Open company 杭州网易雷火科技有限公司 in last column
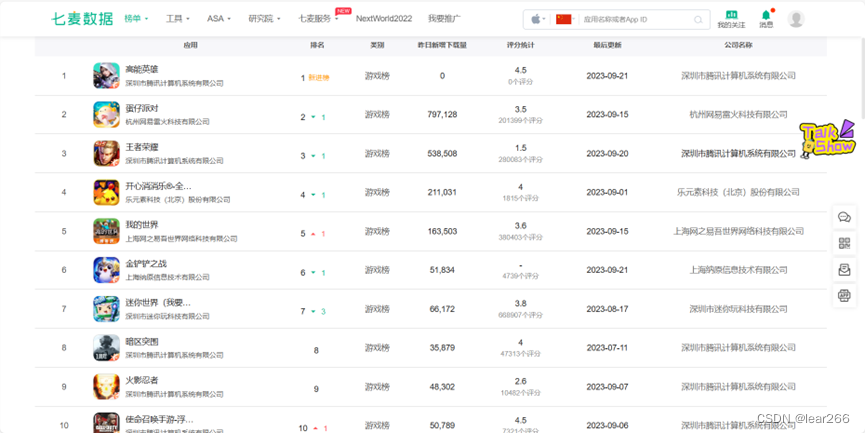 pos(738,114)
